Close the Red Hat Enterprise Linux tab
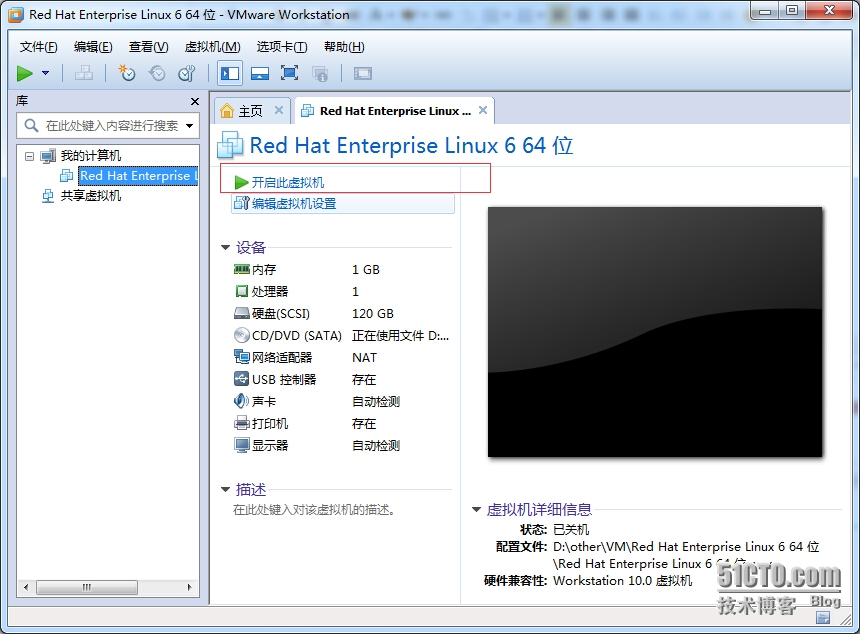Screen dimensions: 860x634 pos(483,110)
